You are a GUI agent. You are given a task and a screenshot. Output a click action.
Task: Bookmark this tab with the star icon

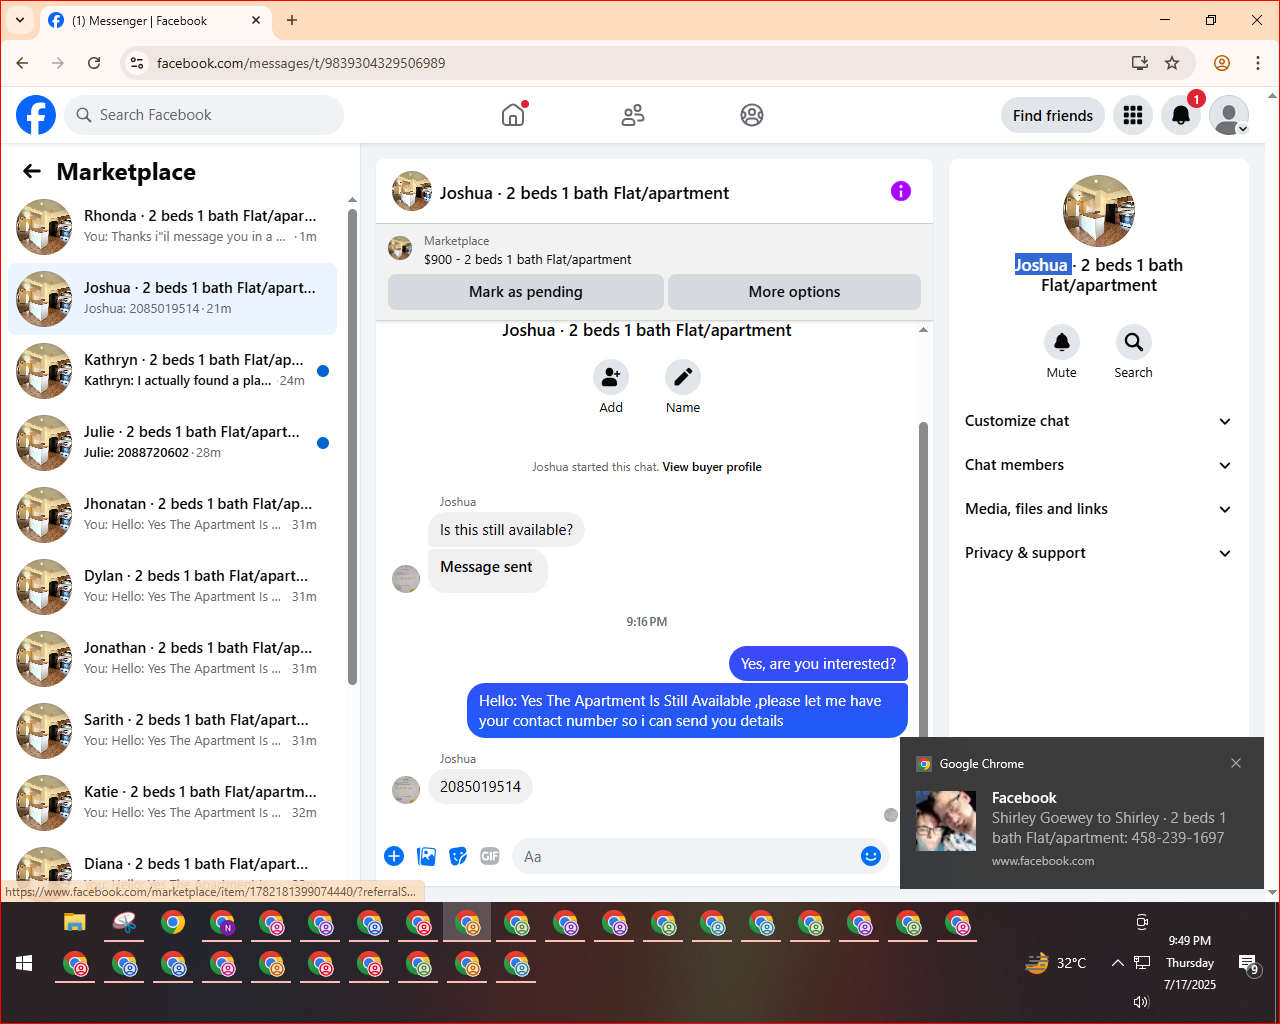pos(1172,63)
